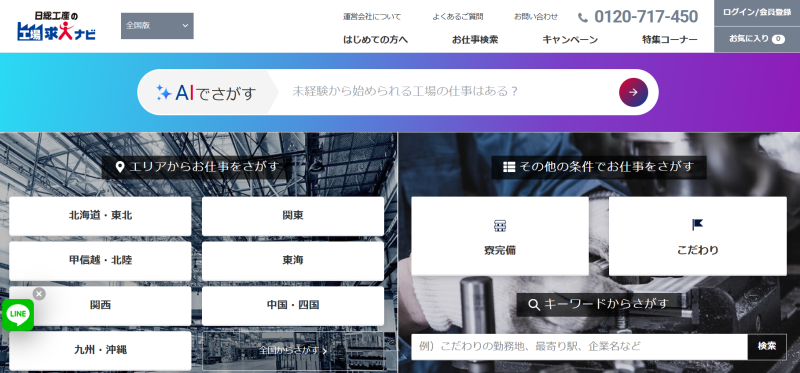The width and height of the screenshot is (800, 373).
Task: Open はじめての方へ menu item
Action: click(x=376, y=40)
